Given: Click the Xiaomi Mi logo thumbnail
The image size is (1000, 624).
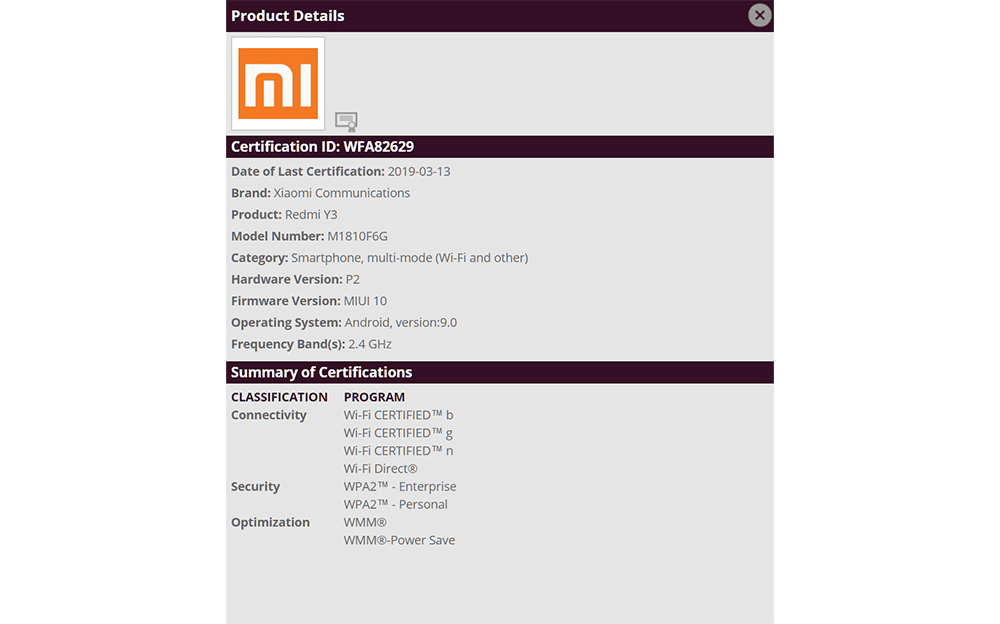Looking at the screenshot, I should [277, 83].
